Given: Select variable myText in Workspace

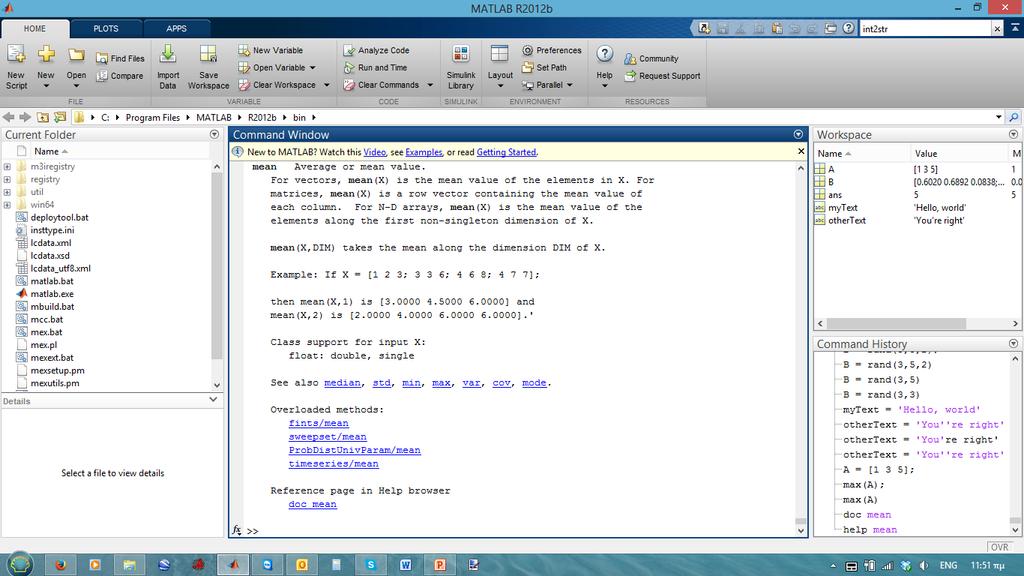Looking at the screenshot, I should [842, 208].
